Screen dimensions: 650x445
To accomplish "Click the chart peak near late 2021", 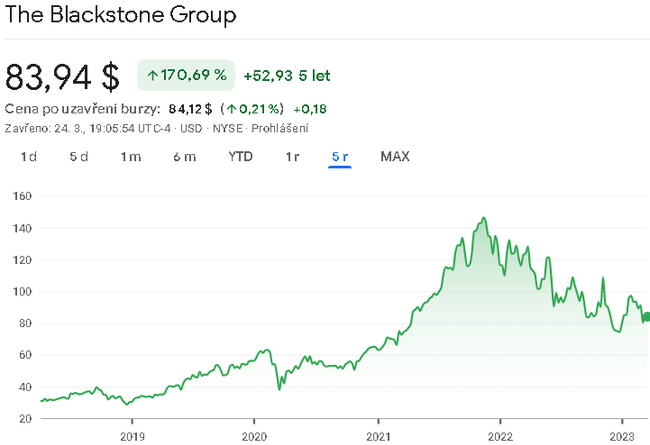I will coord(484,218).
